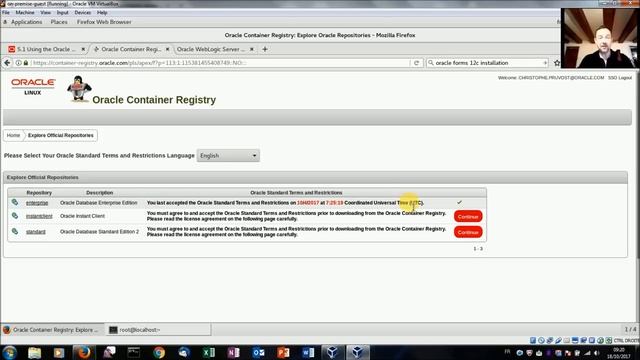Click the webcam video thumbnail
This screenshot has height=360, width=640.
(x=600, y=38)
